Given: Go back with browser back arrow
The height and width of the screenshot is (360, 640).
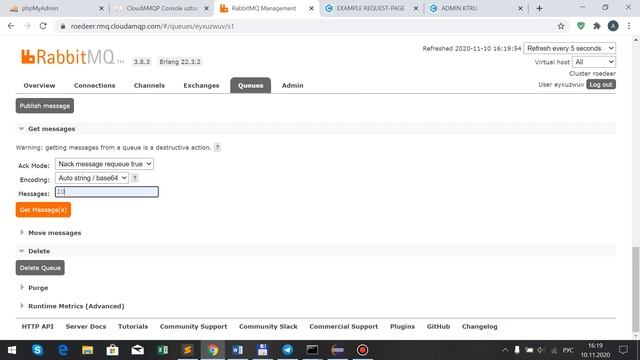Looking at the screenshot, I should coord(11,26).
